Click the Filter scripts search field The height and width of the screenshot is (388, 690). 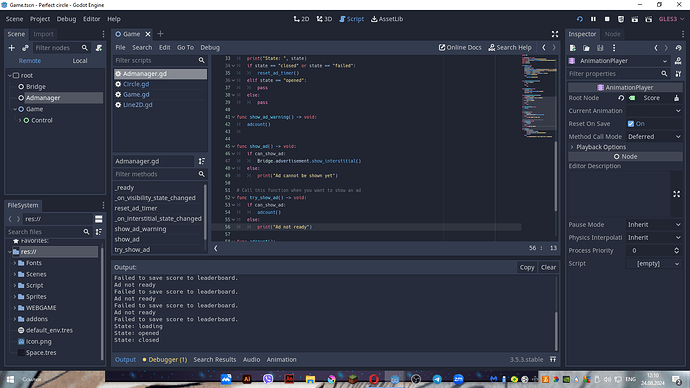160,60
